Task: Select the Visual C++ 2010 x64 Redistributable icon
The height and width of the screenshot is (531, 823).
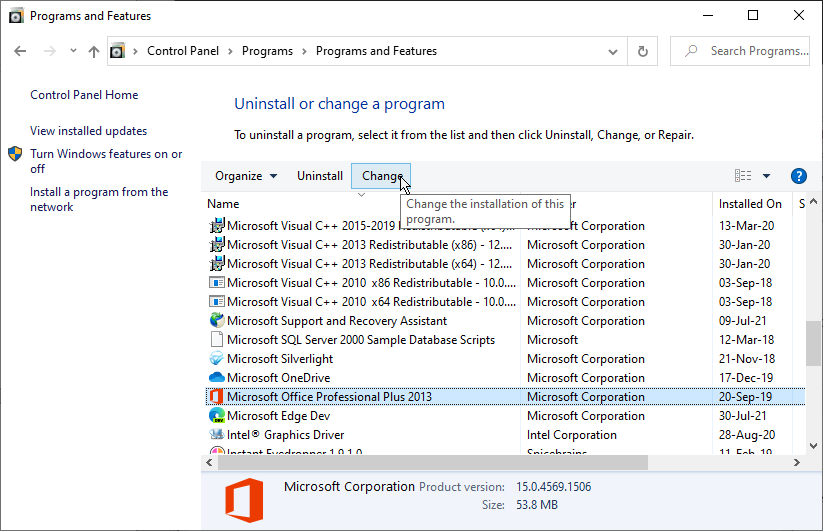Action: pos(217,302)
